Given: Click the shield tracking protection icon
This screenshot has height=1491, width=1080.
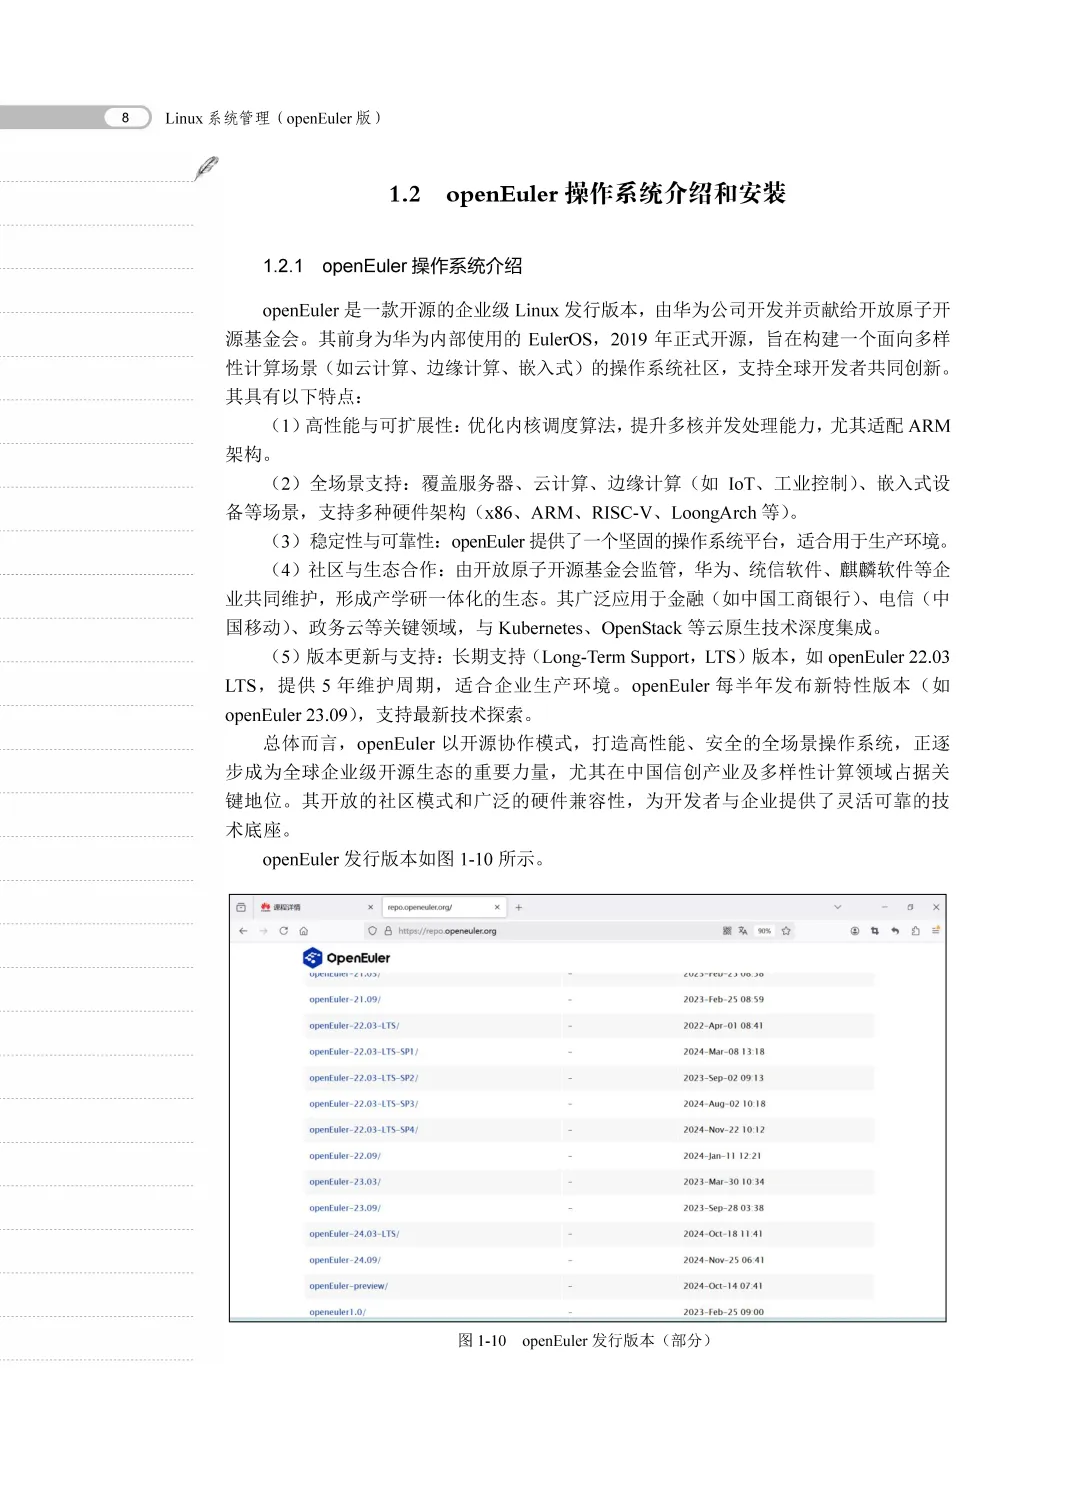Looking at the screenshot, I should point(373,931).
